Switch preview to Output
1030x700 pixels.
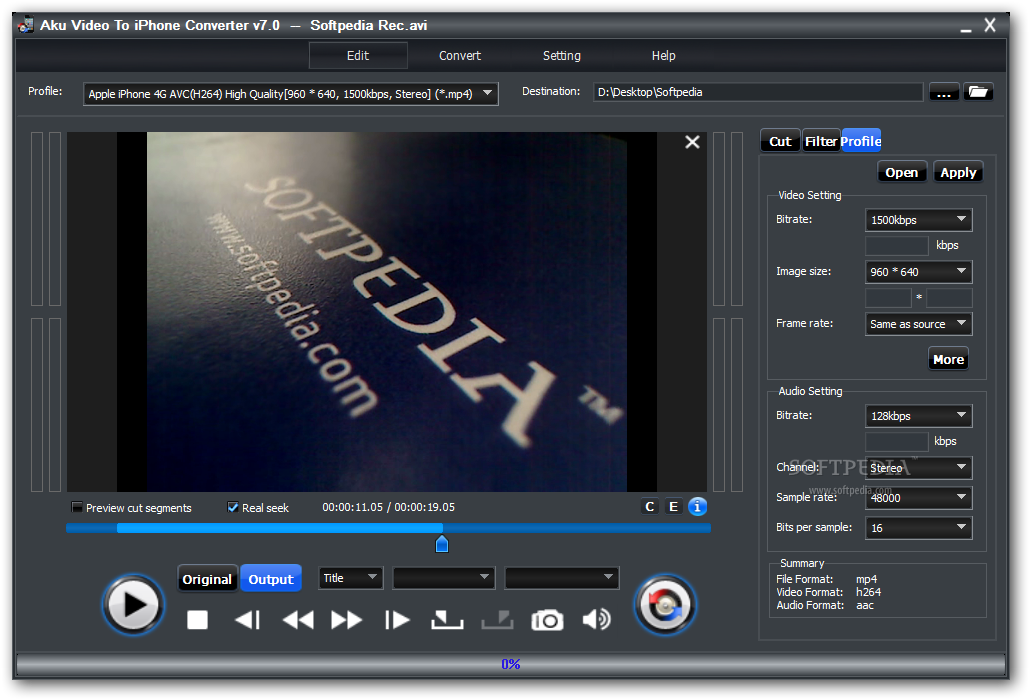pos(271,579)
